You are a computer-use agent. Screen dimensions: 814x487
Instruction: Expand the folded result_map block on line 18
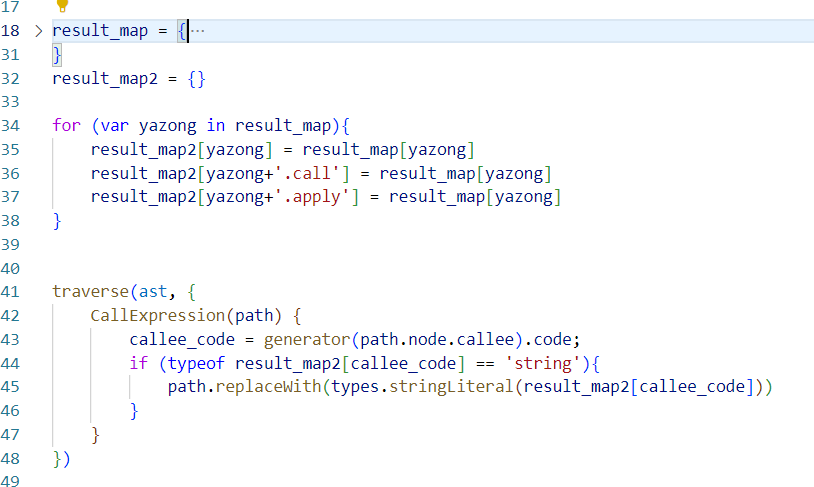[38, 31]
